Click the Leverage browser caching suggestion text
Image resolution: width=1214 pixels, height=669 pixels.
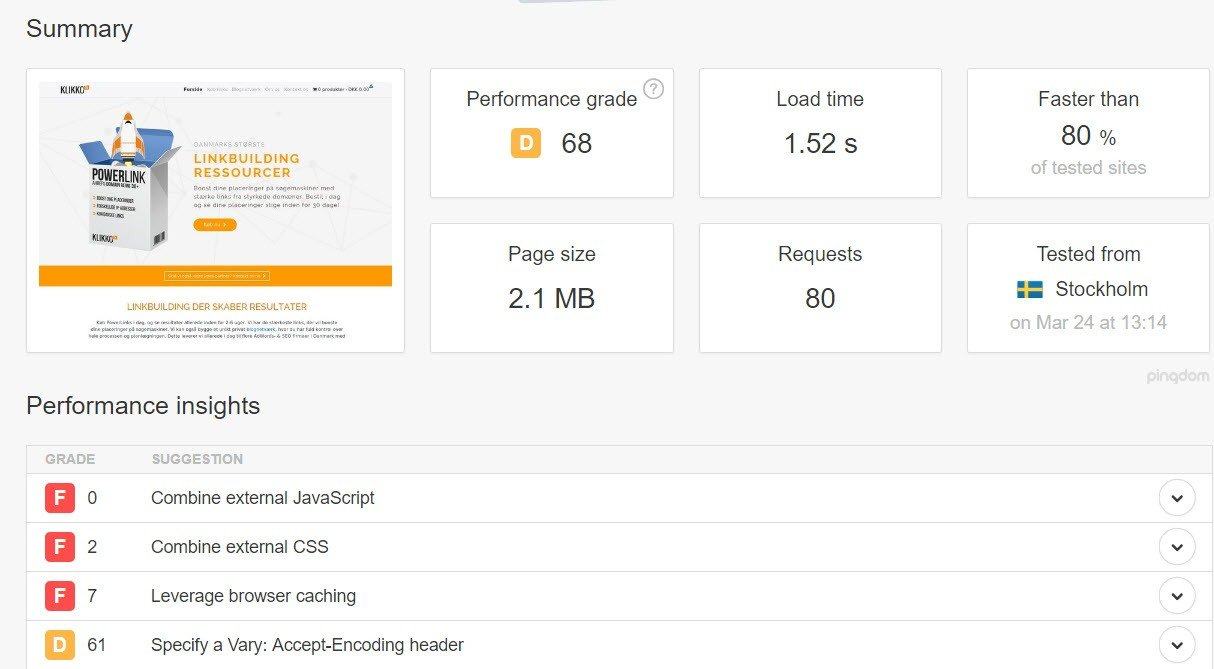point(253,596)
